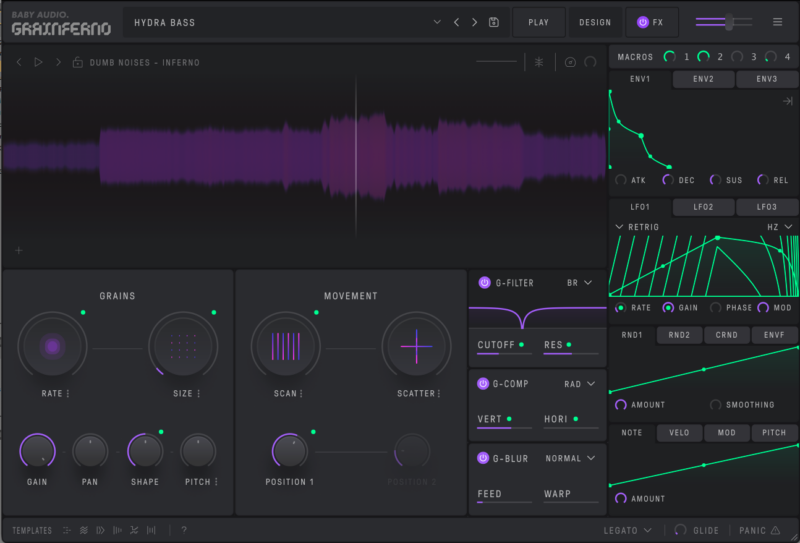Click the plus icon below waveform

(x=19, y=251)
